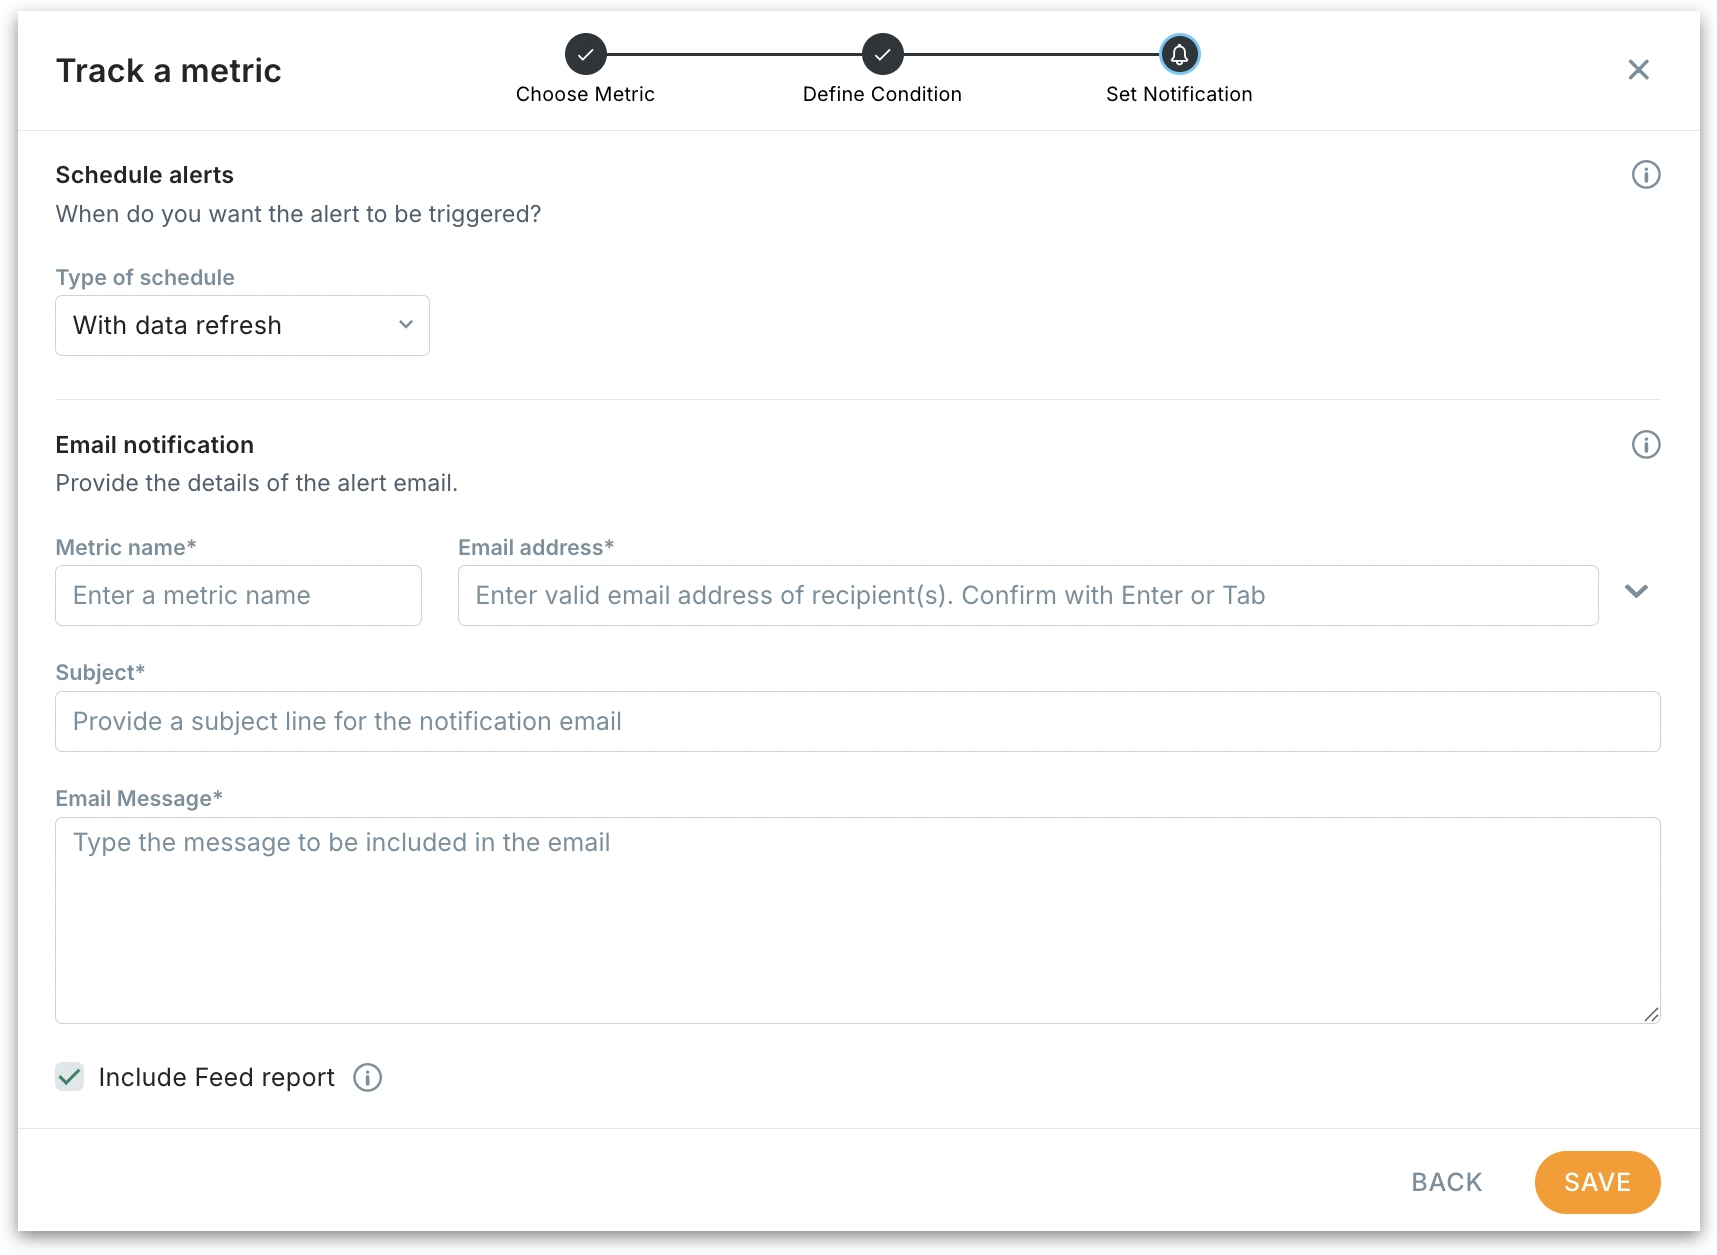Image resolution: width=1717 pixels, height=1255 pixels.
Task: Open the Type of schedule dropdown
Action: (x=242, y=326)
